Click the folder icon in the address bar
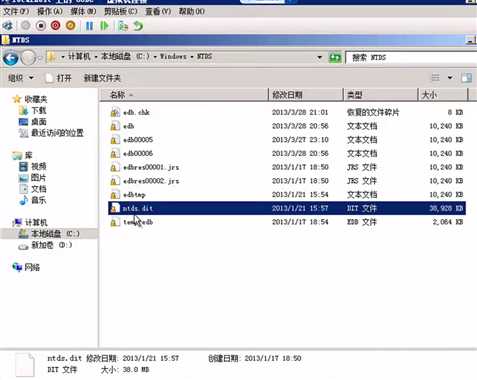477x380 pixels. [x=51, y=57]
